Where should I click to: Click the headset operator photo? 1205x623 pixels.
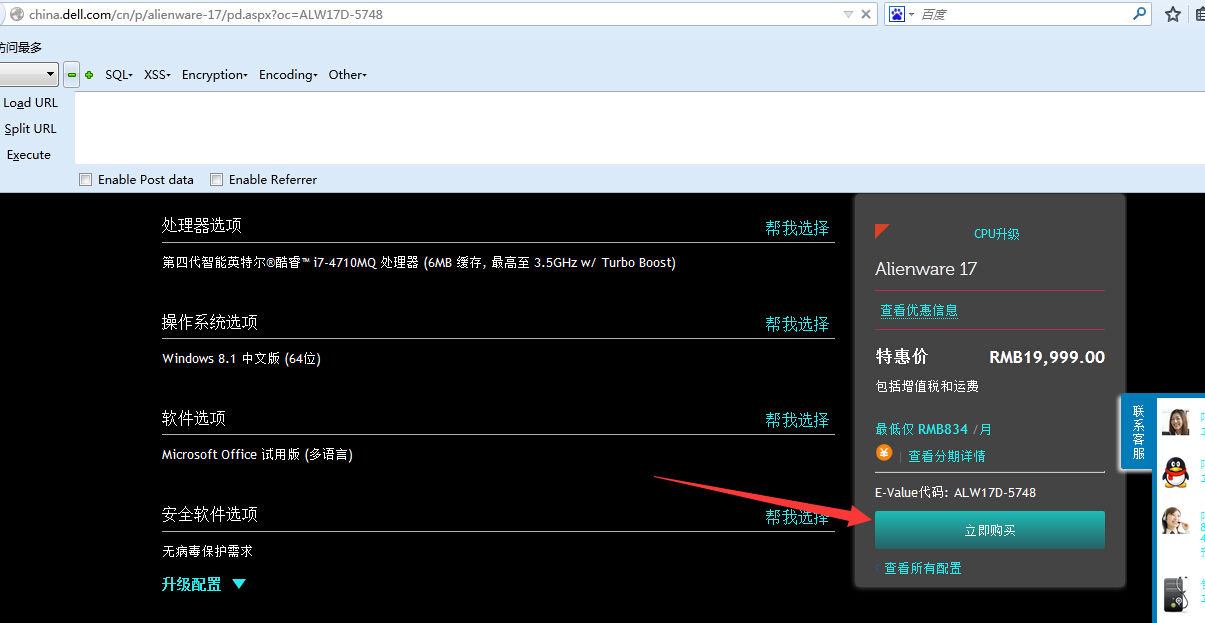pyautogui.click(x=1174, y=522)
